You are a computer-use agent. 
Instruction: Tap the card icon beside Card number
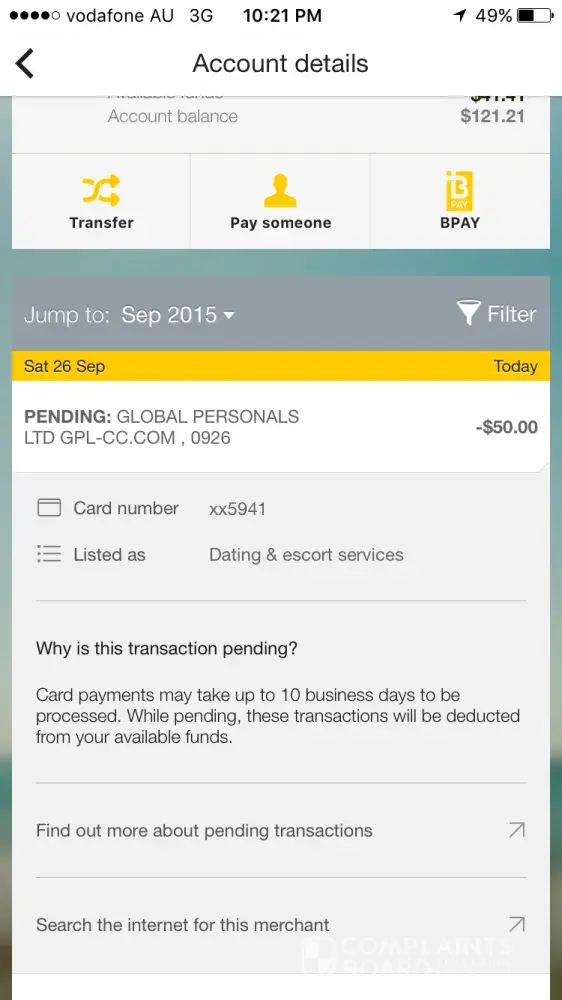49,508
